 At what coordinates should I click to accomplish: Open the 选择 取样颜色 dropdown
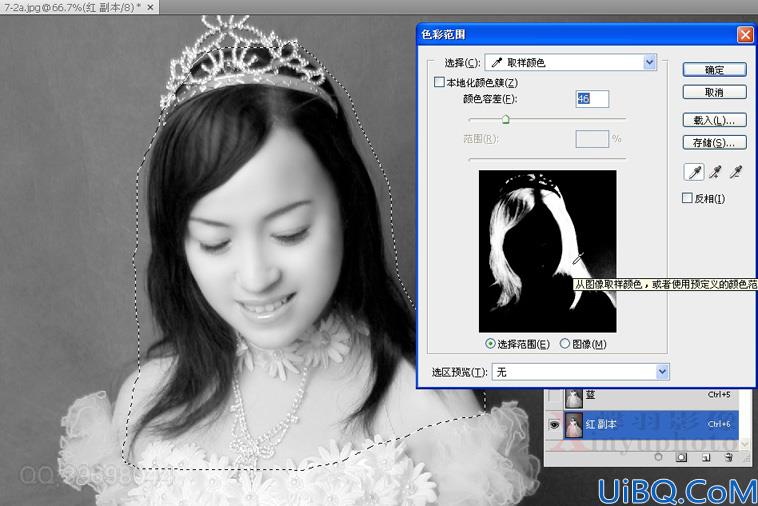pyautogui.click(x=571, y=62)
